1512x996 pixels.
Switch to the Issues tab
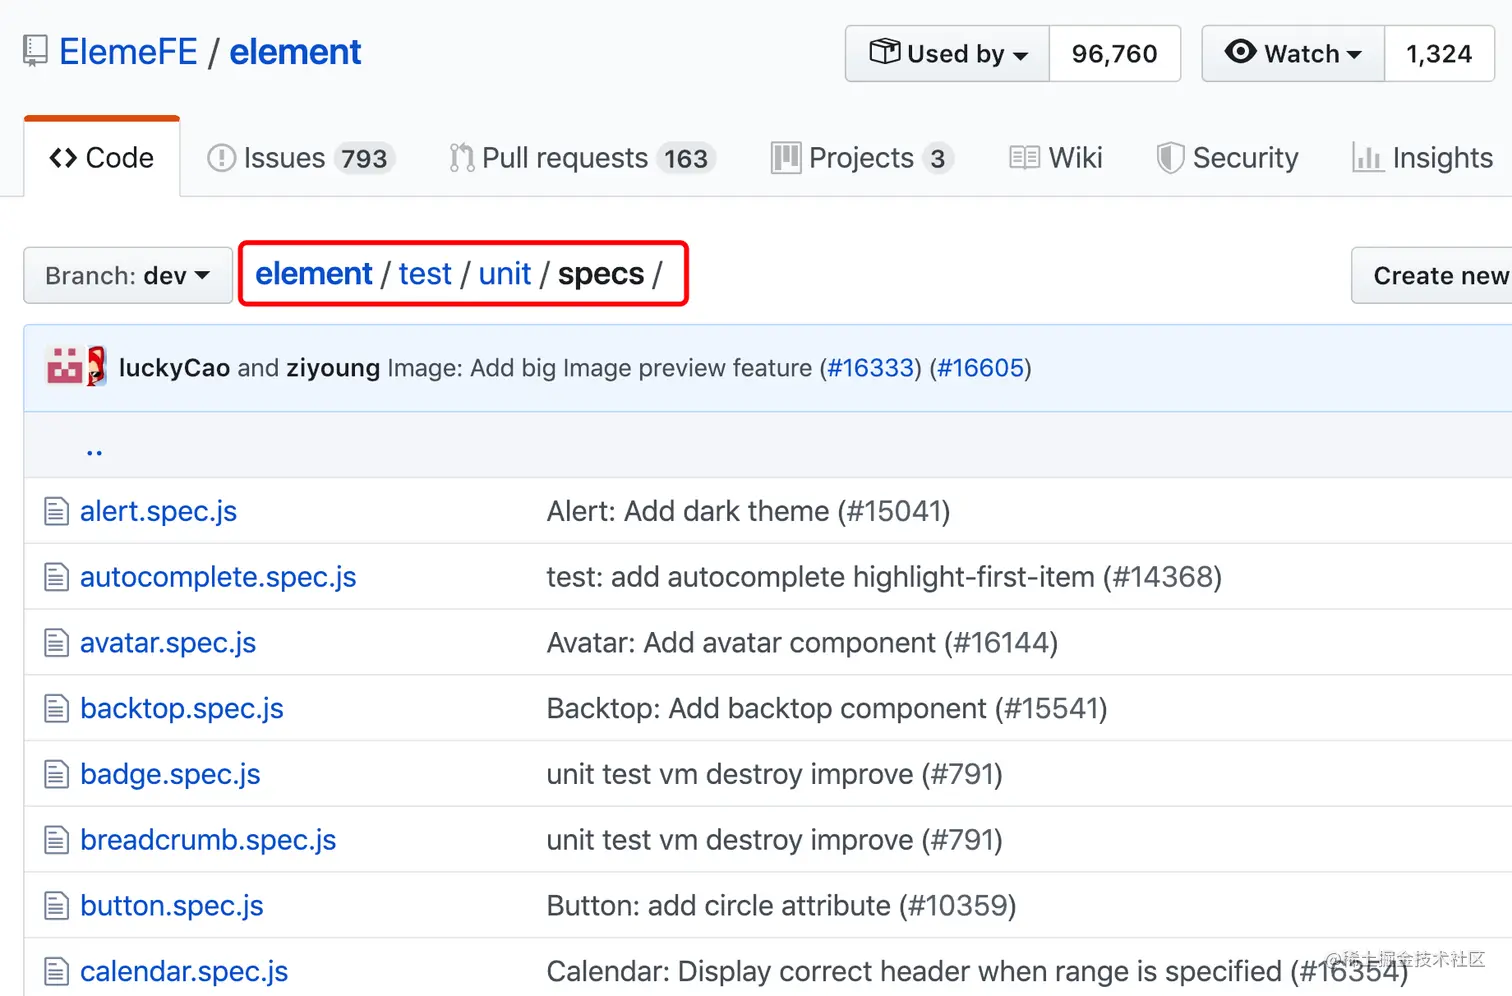pos(299,158)
